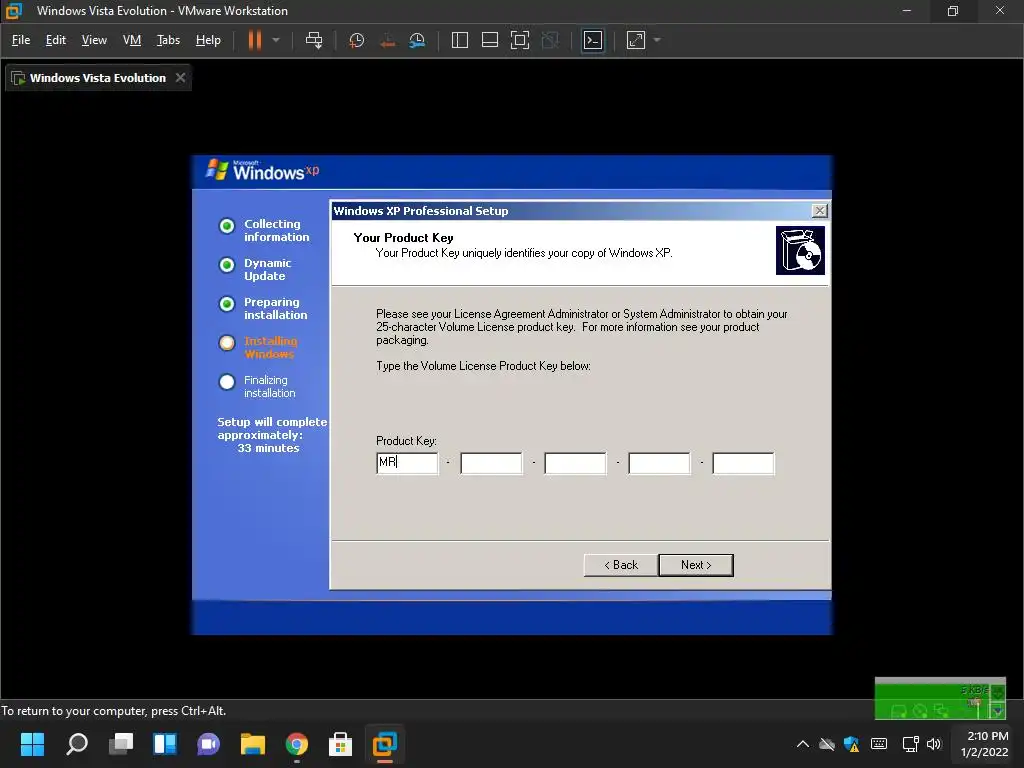Open the snapshot manager

coord(417,40)
